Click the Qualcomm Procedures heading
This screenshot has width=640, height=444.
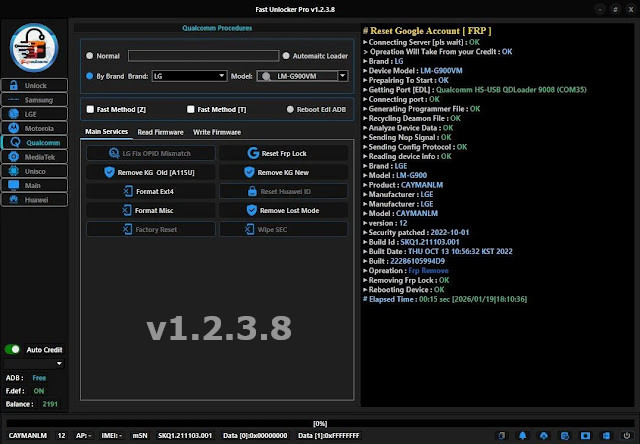coord(217,28)
